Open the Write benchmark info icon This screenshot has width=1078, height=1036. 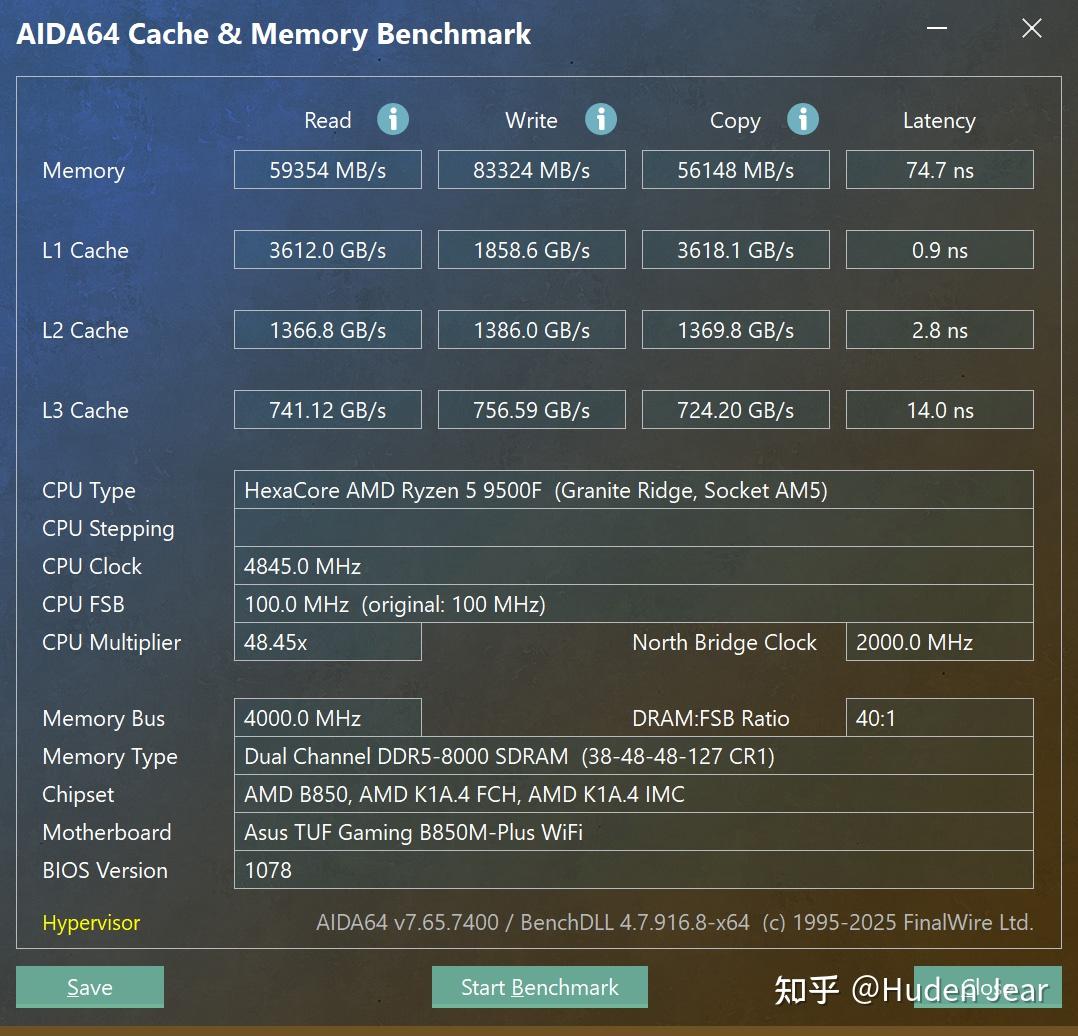point(601,118)
